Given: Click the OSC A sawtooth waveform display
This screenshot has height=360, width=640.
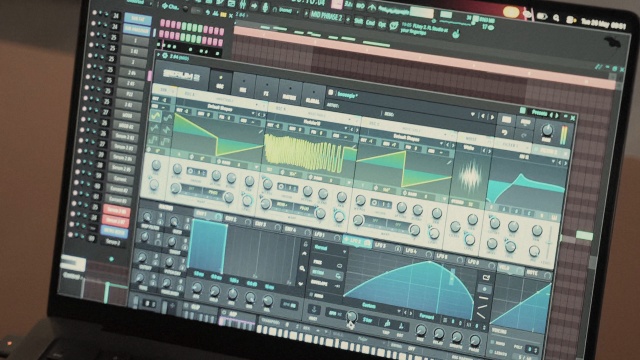Looking at the screenshot, I should point(219,136).
